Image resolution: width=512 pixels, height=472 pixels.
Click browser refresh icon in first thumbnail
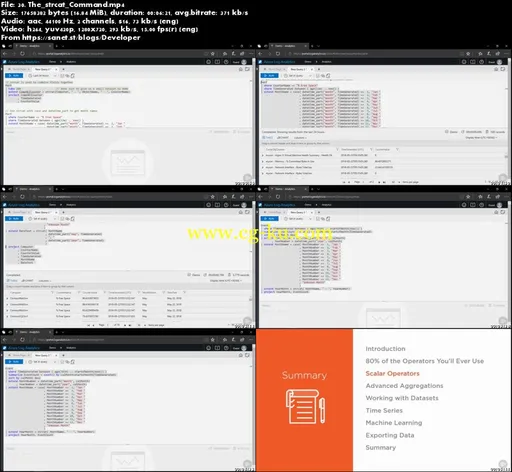tap(22, 53)
